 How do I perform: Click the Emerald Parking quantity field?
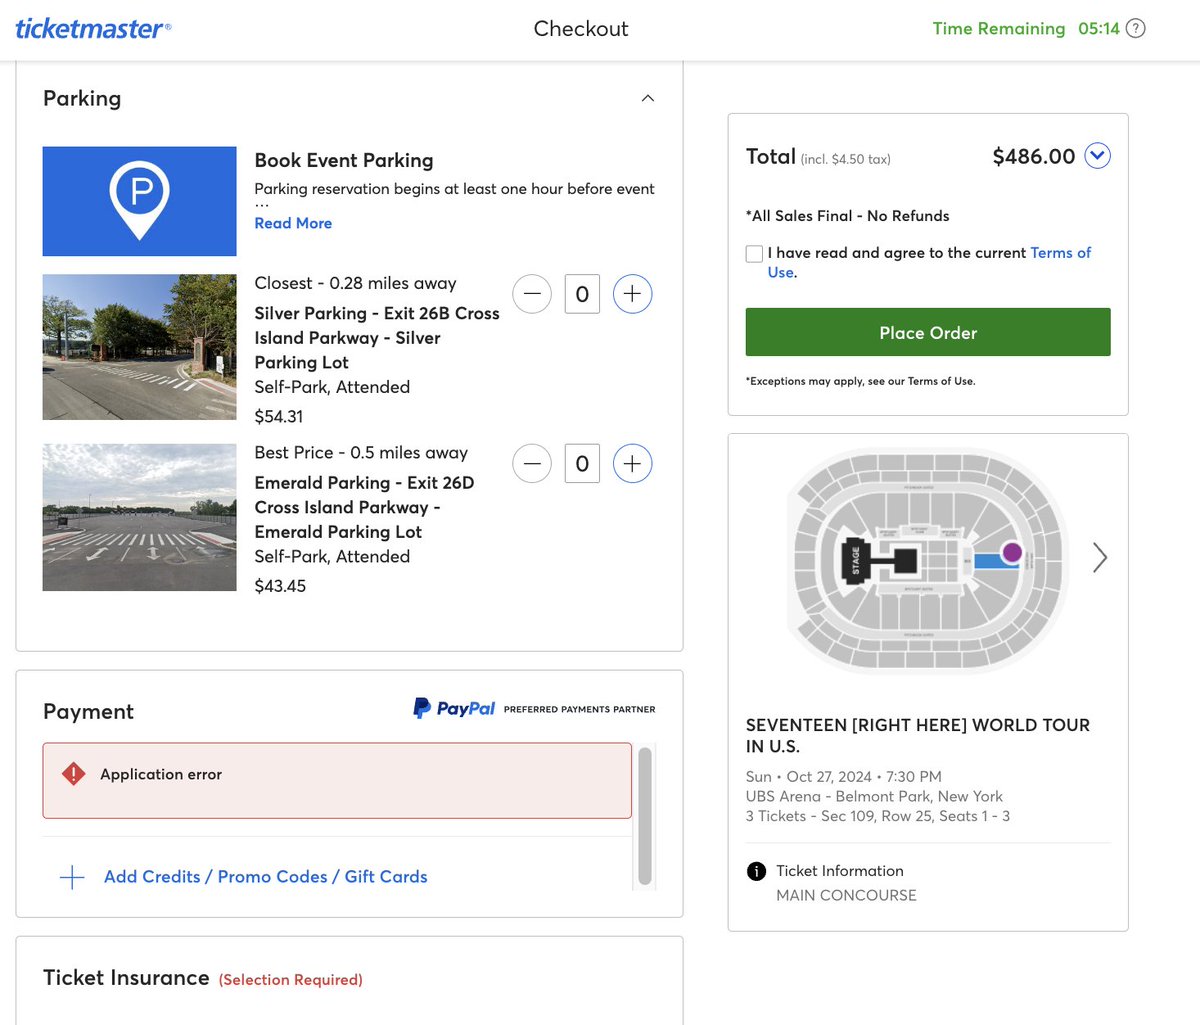point(582,463)
